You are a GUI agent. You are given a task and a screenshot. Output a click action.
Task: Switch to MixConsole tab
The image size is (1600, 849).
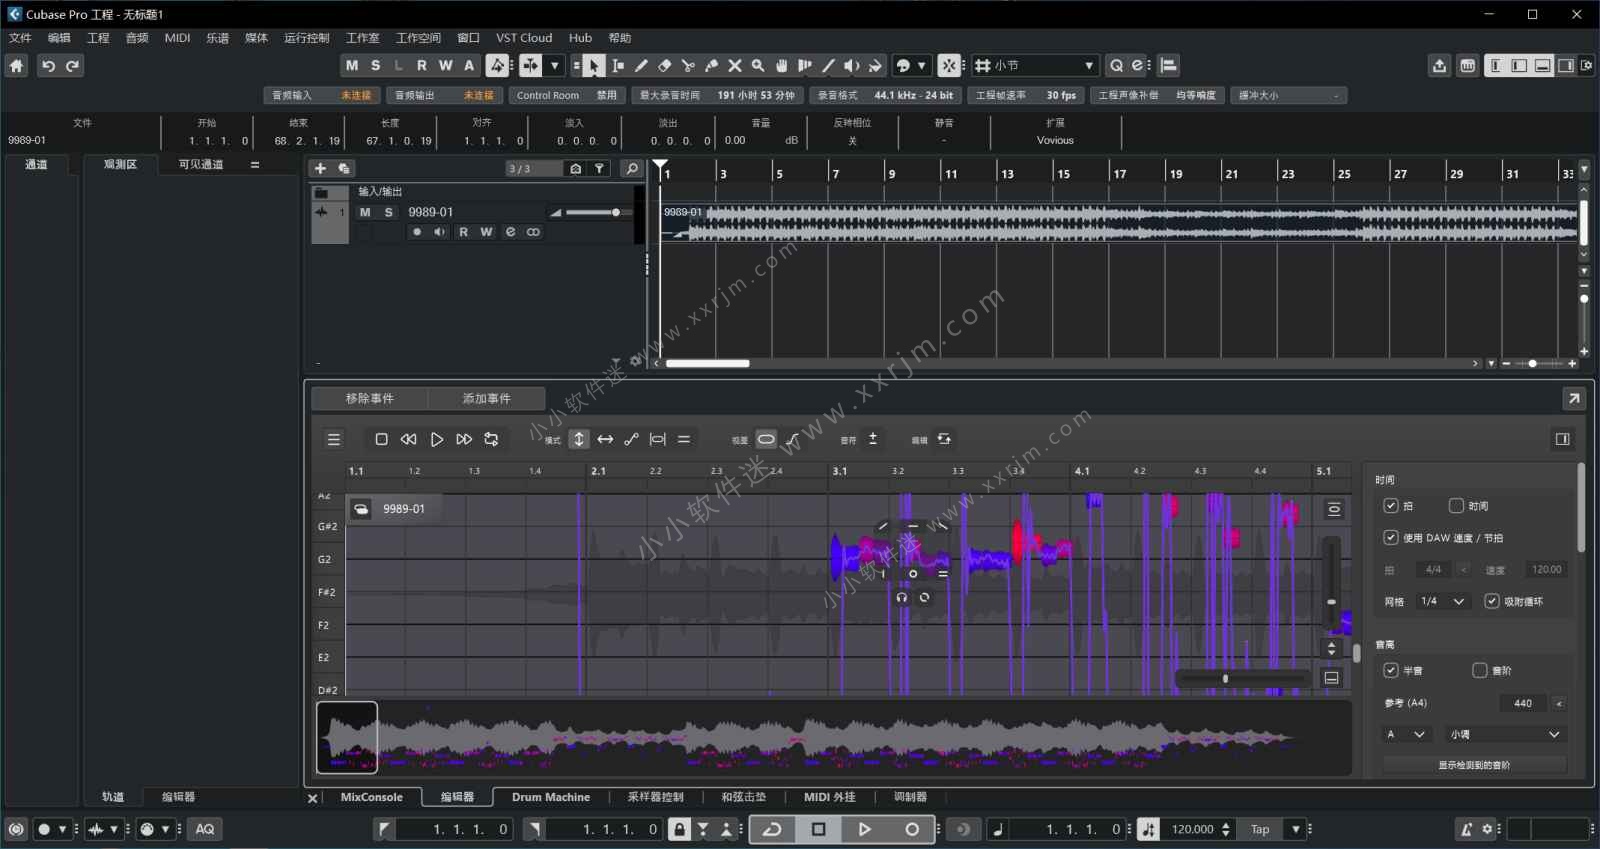[371, 797]
